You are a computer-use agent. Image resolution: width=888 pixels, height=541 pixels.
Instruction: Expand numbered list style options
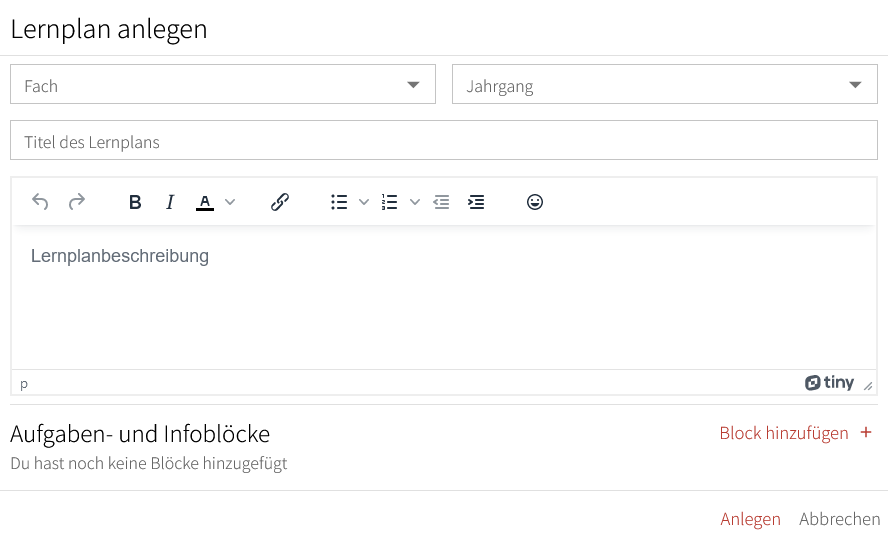[415, 202]
